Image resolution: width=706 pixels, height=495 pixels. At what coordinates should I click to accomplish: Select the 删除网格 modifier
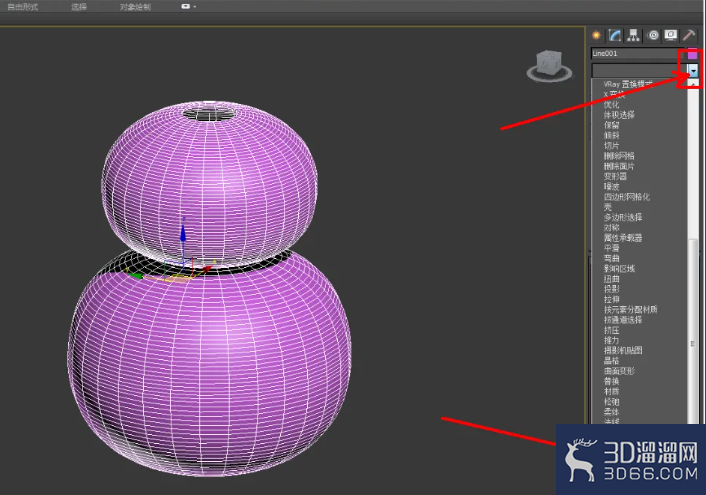(619, 156)
